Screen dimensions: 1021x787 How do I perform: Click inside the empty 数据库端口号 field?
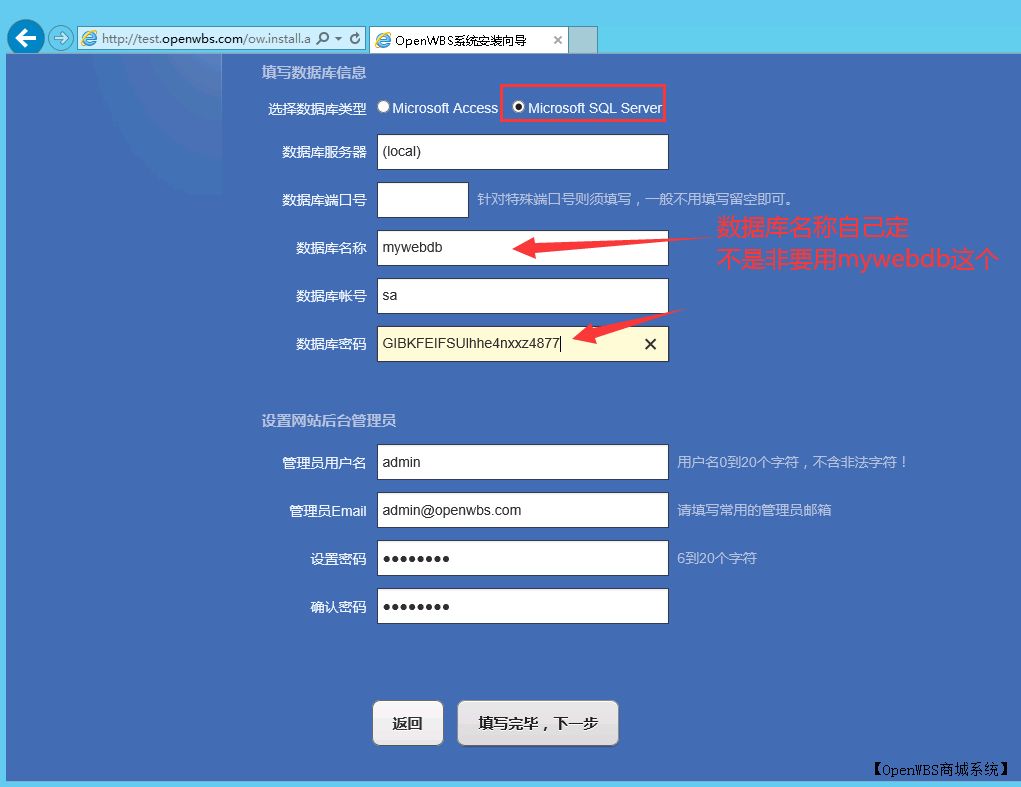tap(422, 199)
